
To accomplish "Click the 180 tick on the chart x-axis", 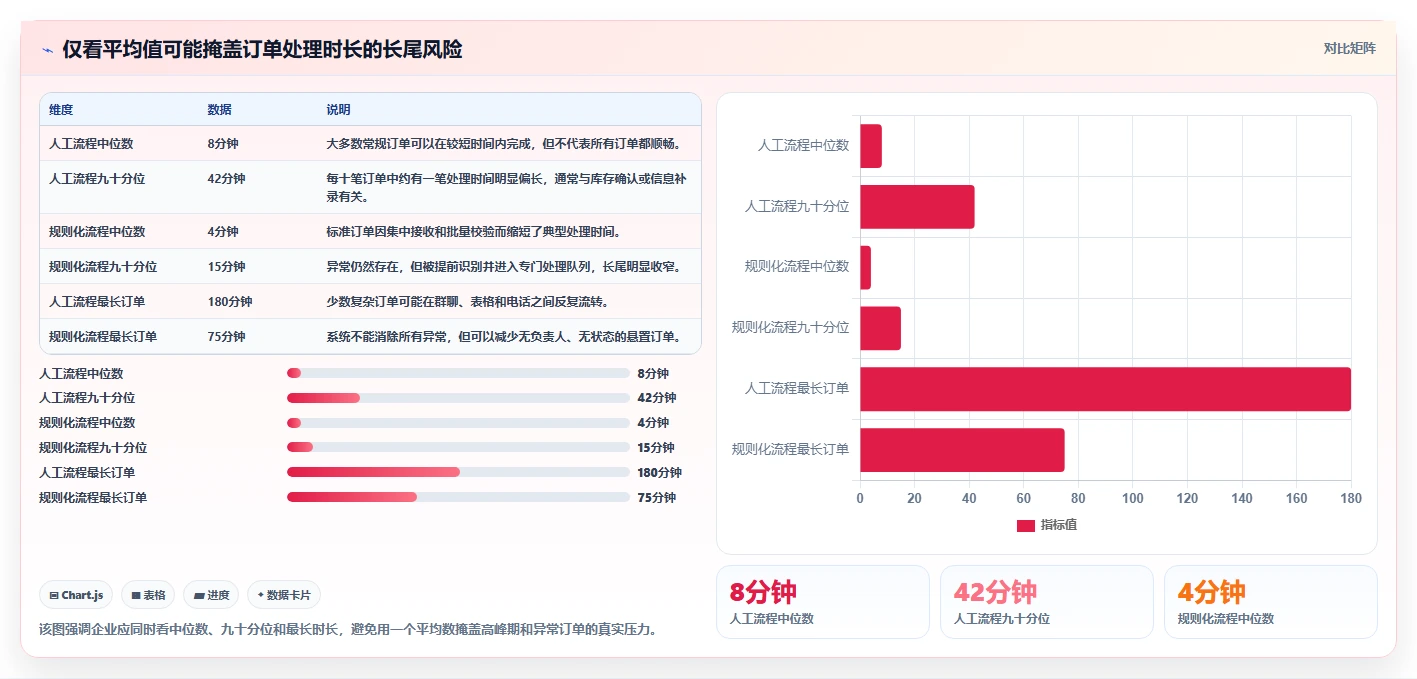I will click(x=1351, y=498).
